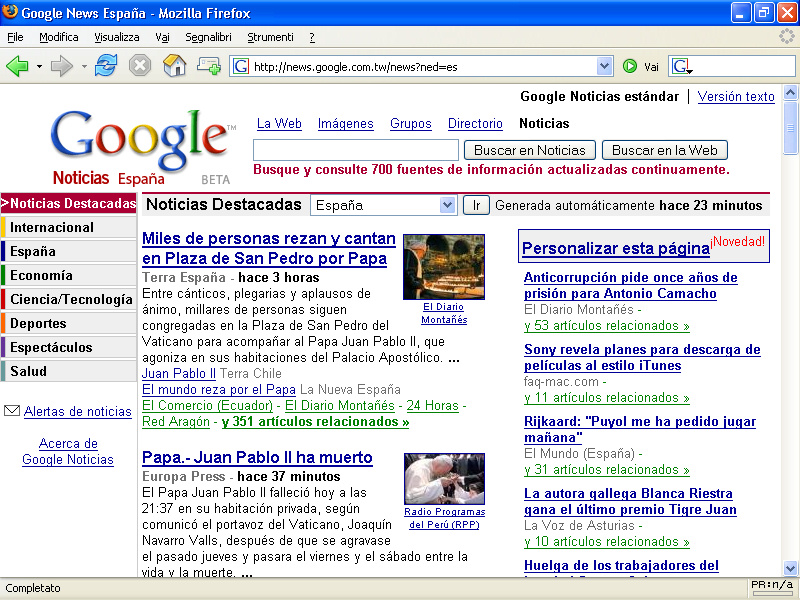Viewport: 800px width, 600px height.
Task: Open the Home page icon
Action: (174, 66)
